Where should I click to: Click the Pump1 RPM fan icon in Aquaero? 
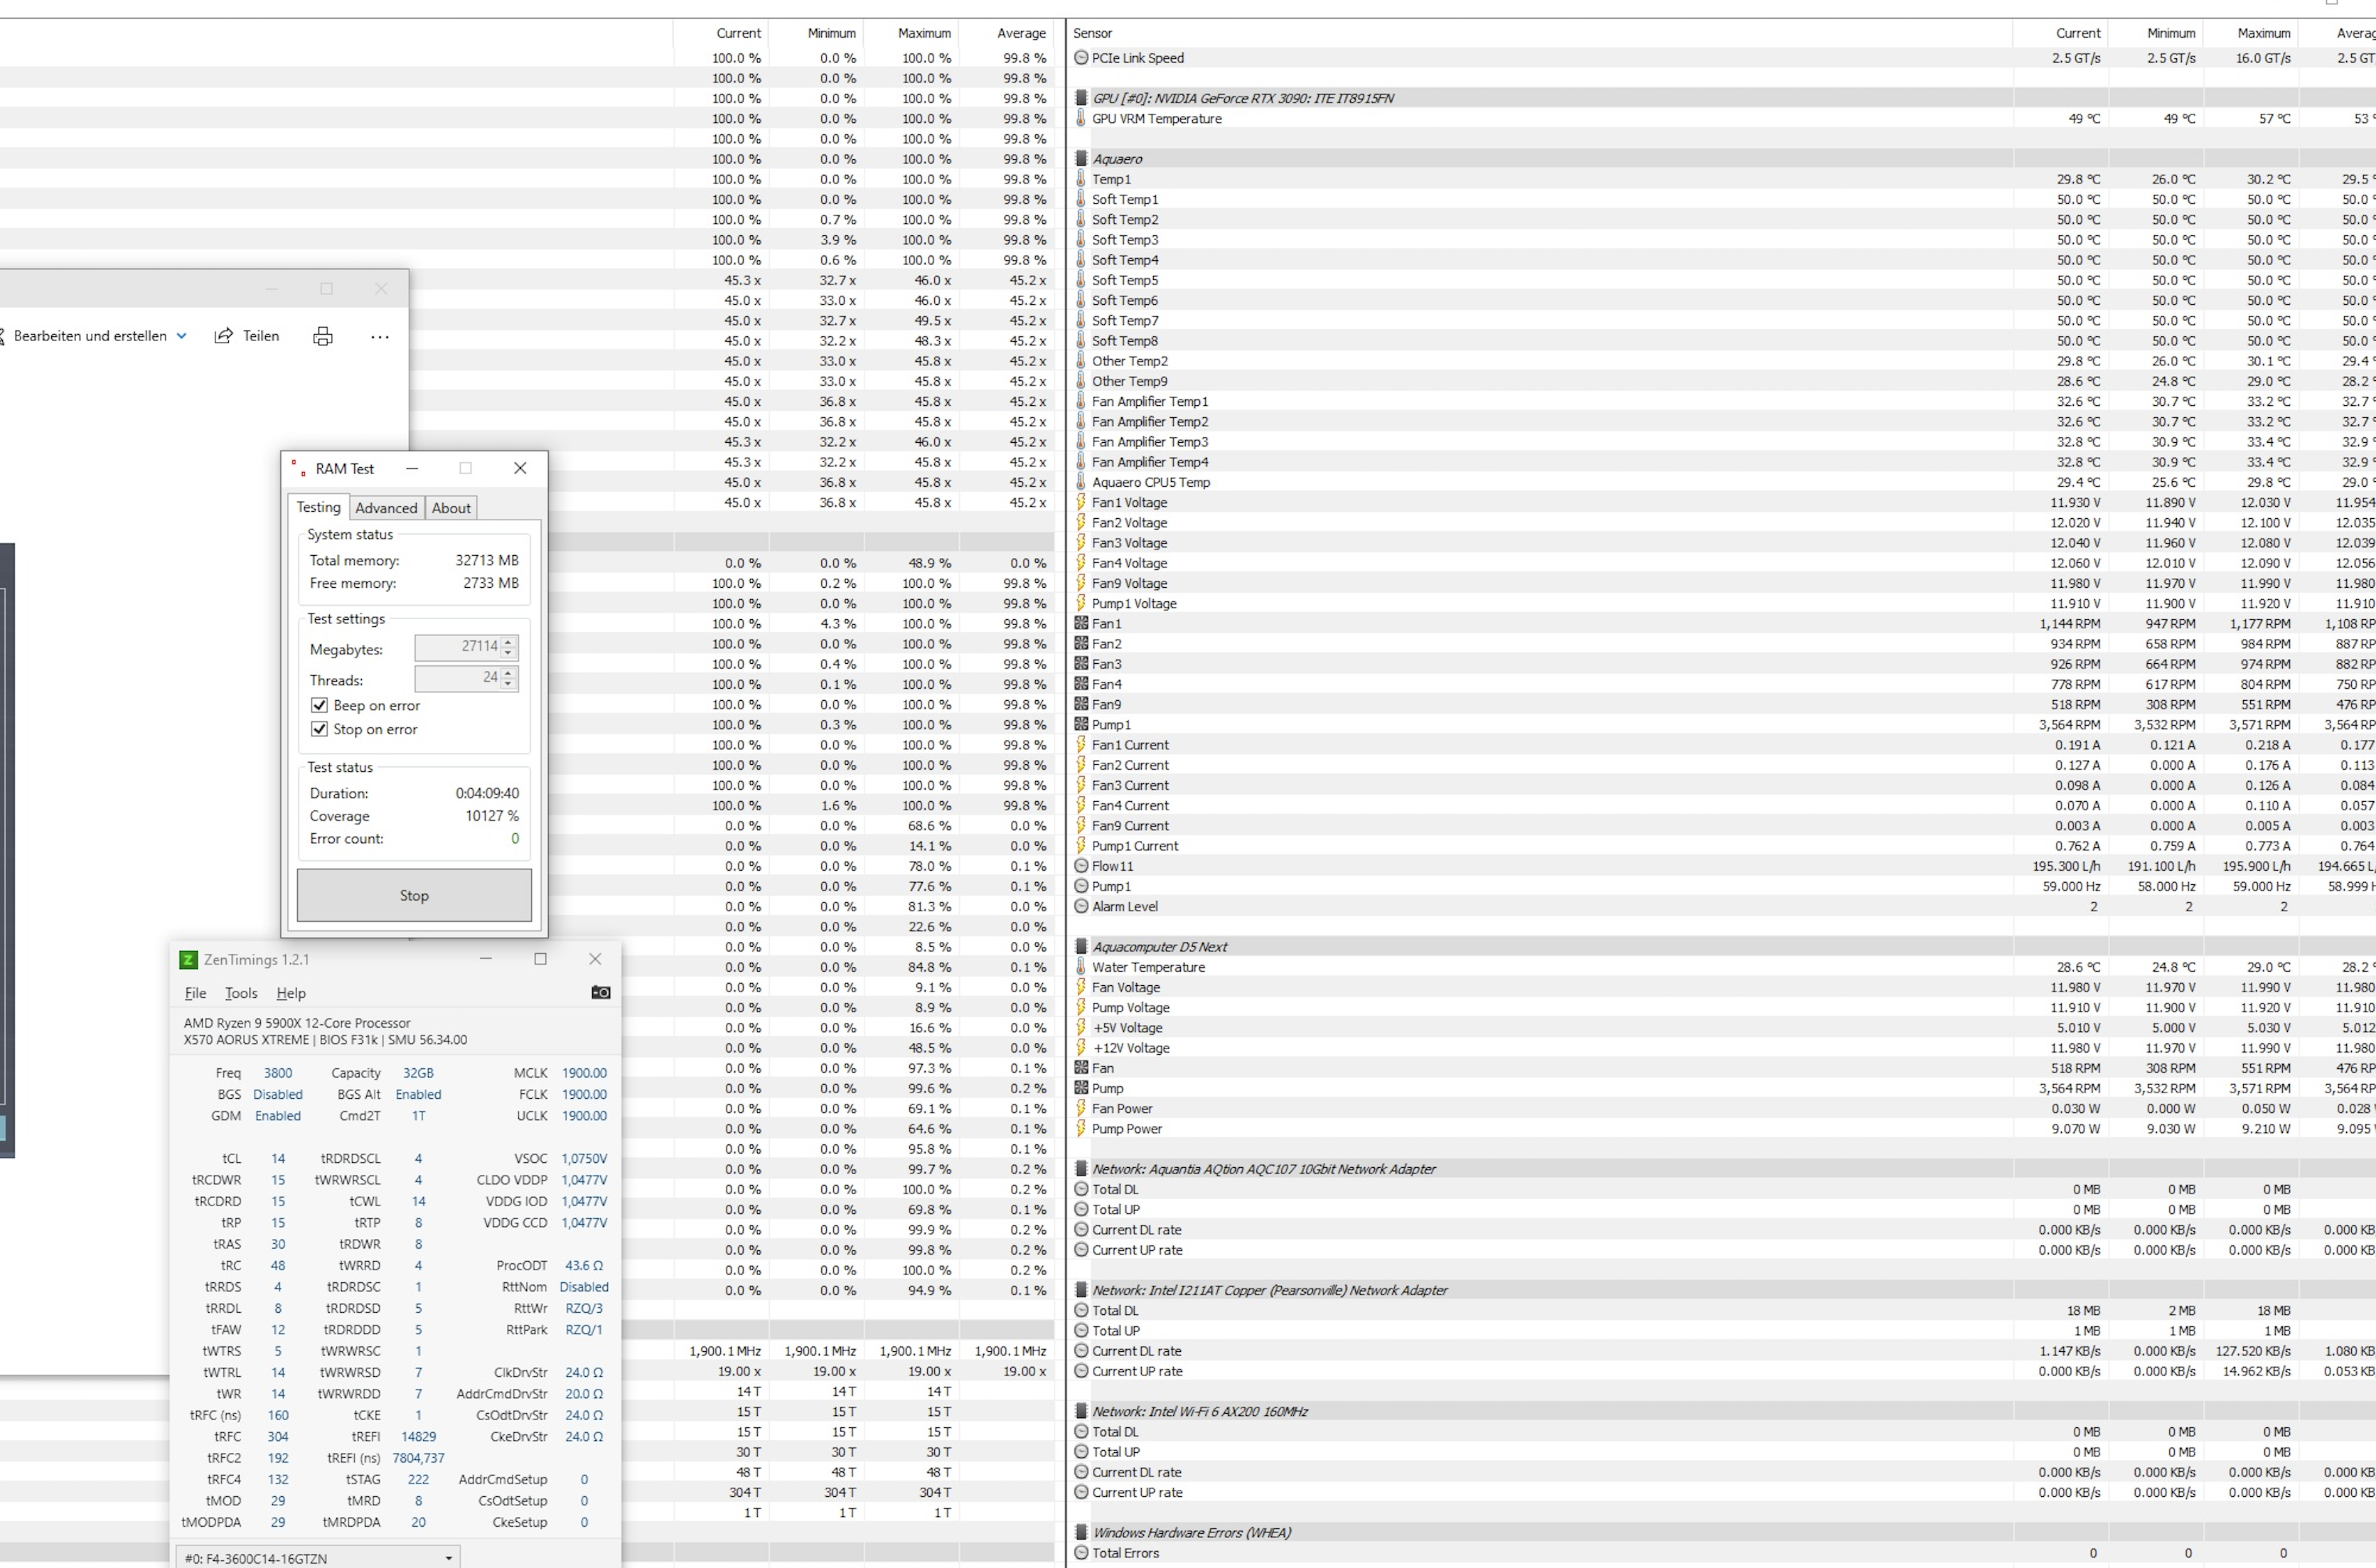tap(1081, 724)
